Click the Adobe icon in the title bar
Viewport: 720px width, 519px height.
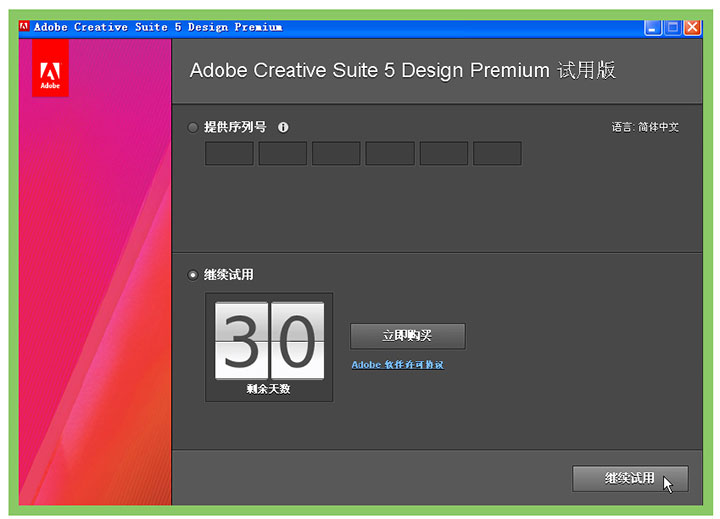pyautogui.click(x=25, y=27)
